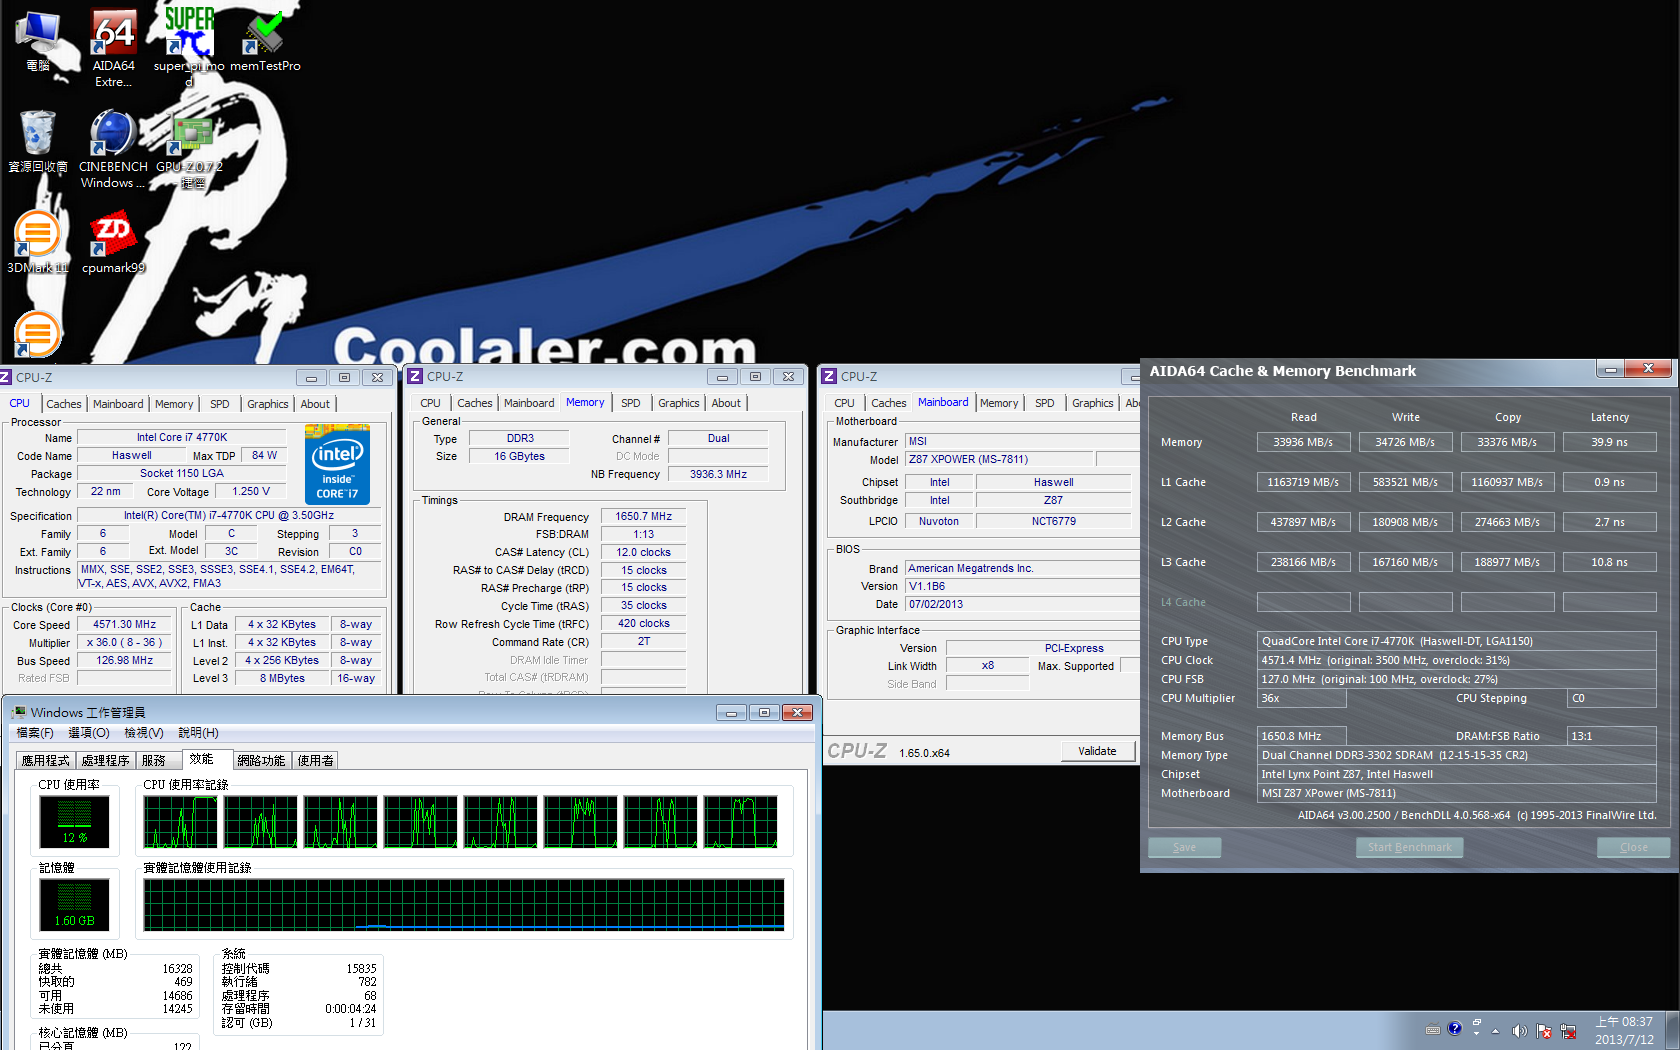Switch to the 處理程序 tab in Task Manager

click(x=106, y=761)
